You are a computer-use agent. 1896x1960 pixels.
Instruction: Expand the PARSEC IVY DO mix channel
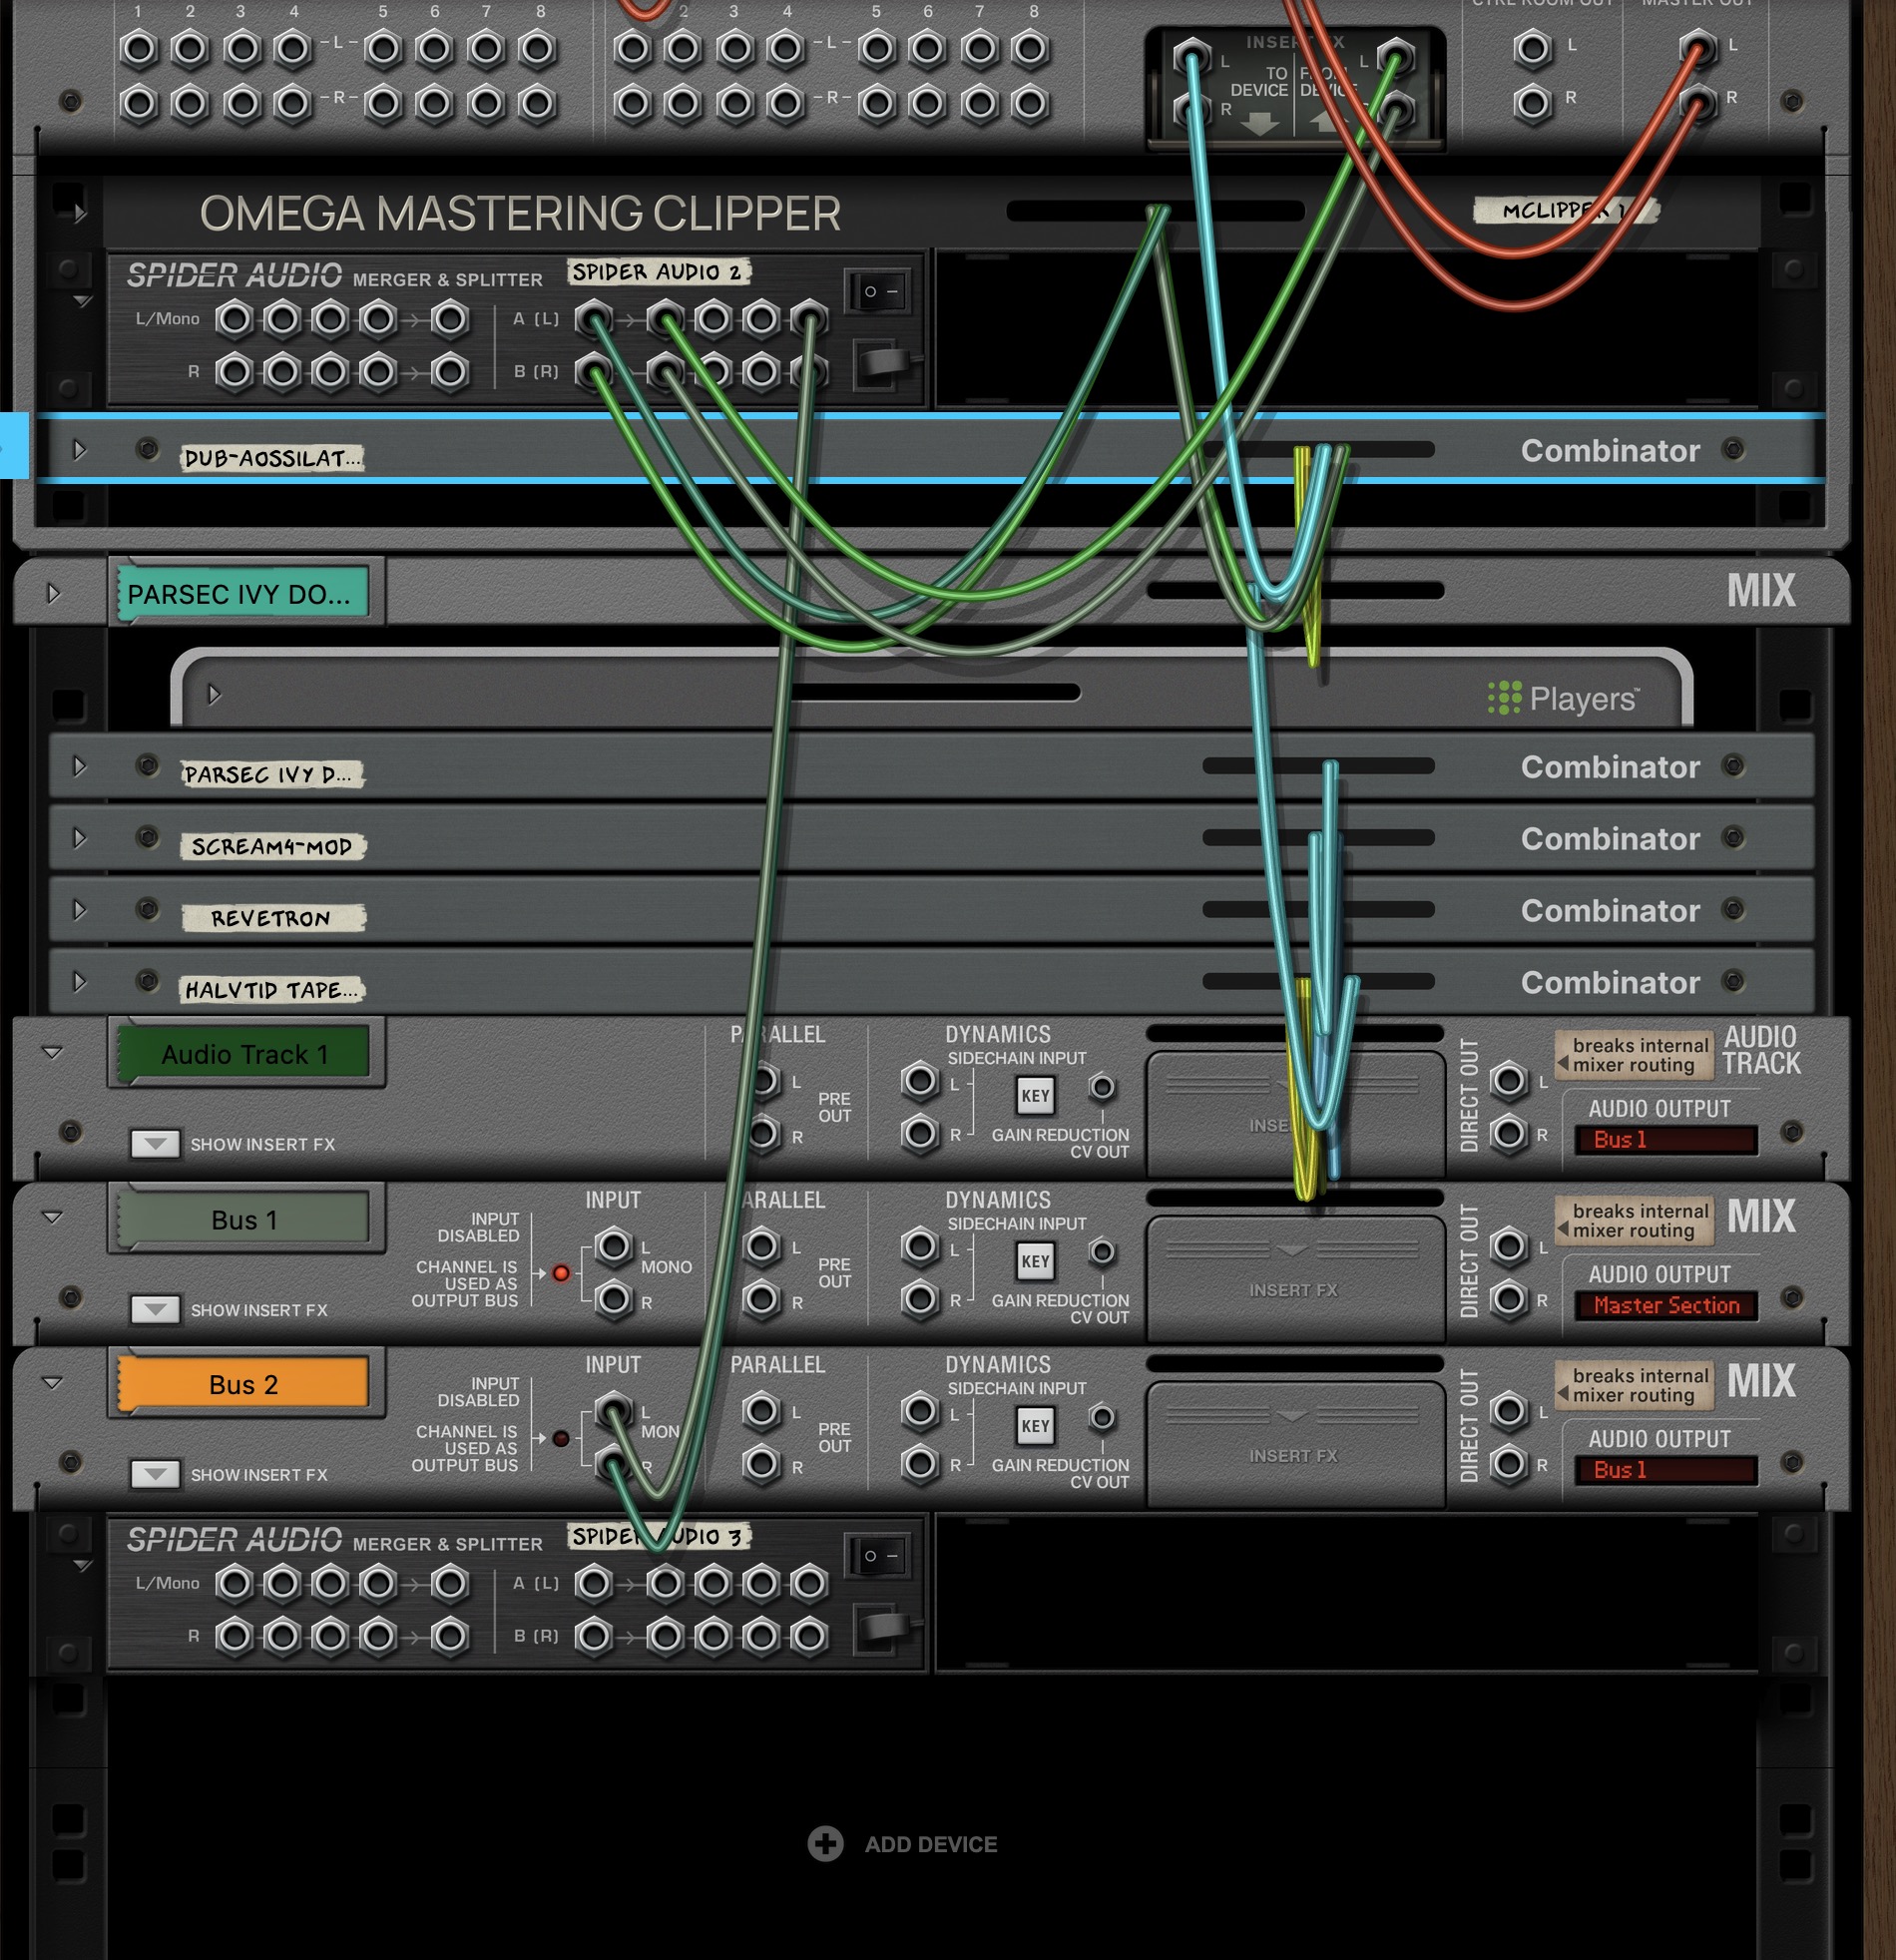coord(53,593)
